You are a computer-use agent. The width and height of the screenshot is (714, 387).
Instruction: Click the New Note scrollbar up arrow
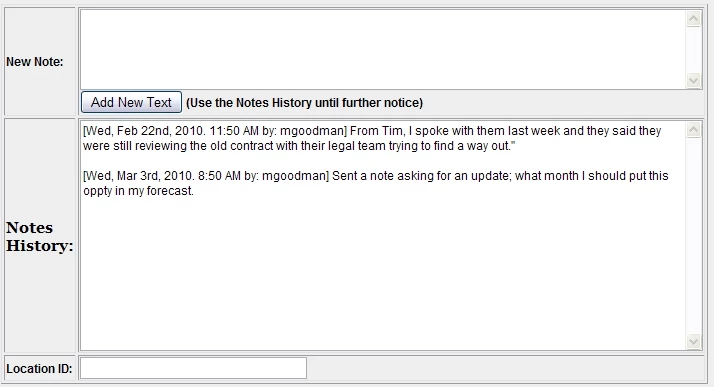(x=694, y=19)
